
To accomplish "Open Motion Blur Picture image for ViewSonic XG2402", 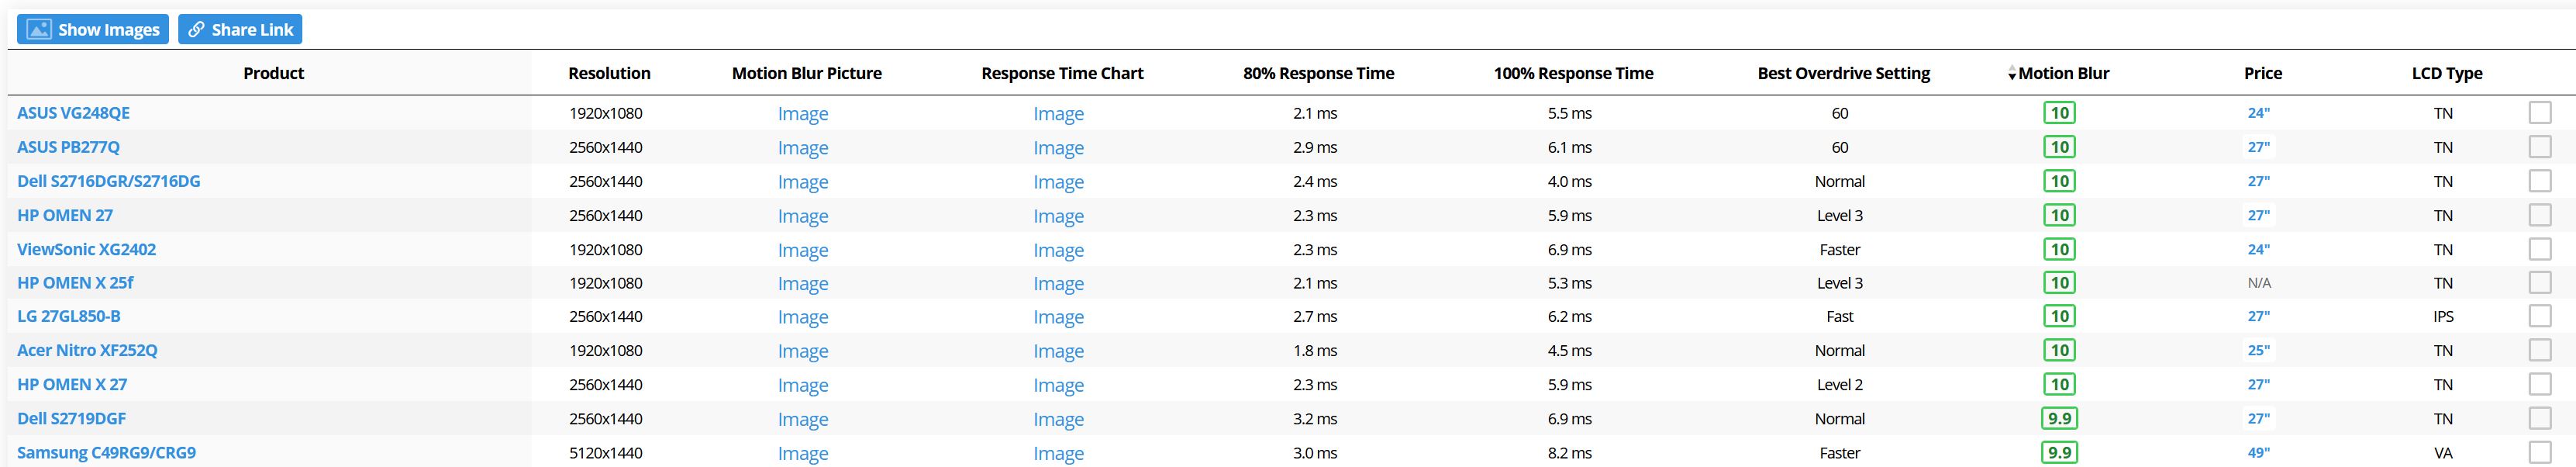I will [x=803, y=250].
